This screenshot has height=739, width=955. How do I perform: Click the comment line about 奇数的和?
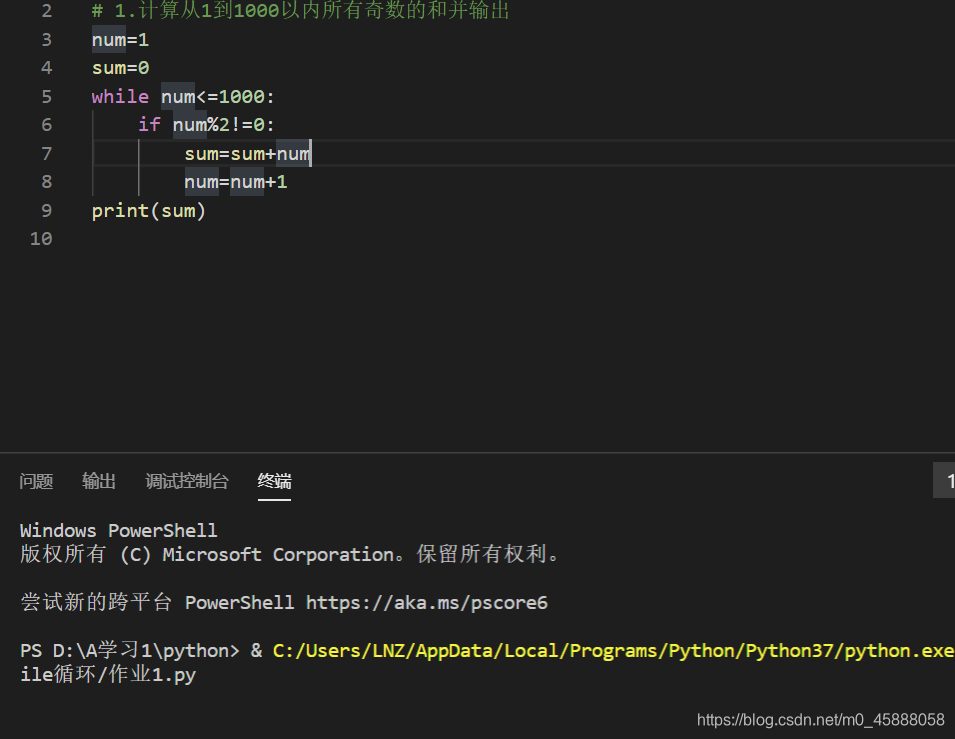click(300, 11)
